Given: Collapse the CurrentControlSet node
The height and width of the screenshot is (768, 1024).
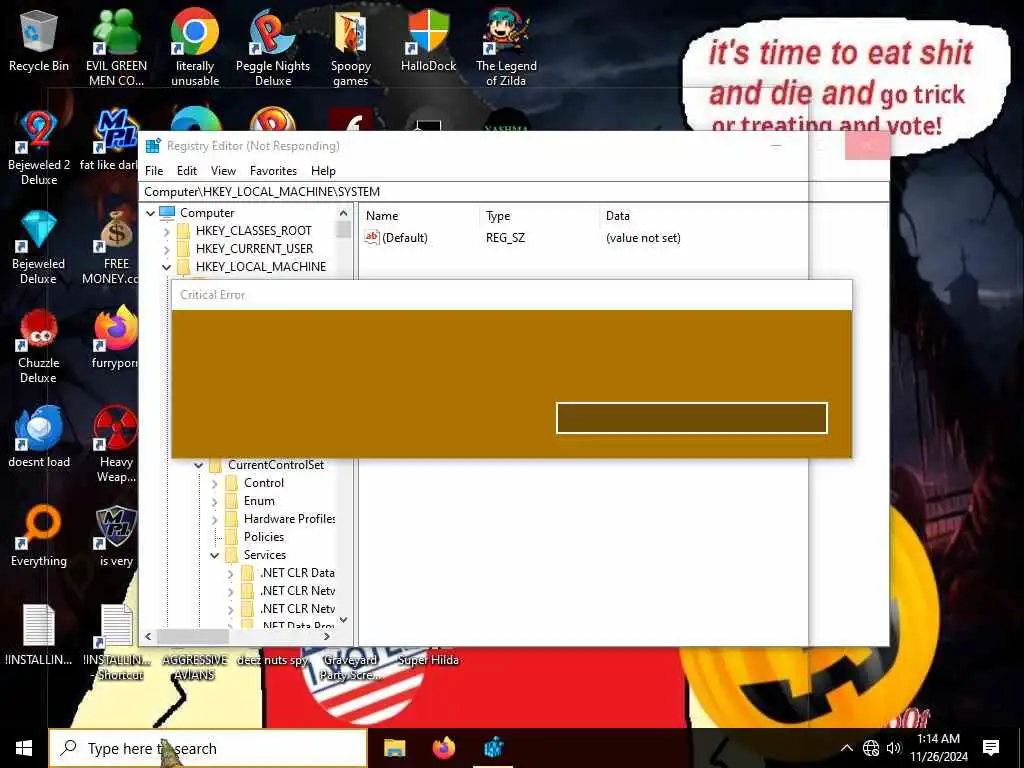Looking at the screenshot, I should (x=199, y=466).
